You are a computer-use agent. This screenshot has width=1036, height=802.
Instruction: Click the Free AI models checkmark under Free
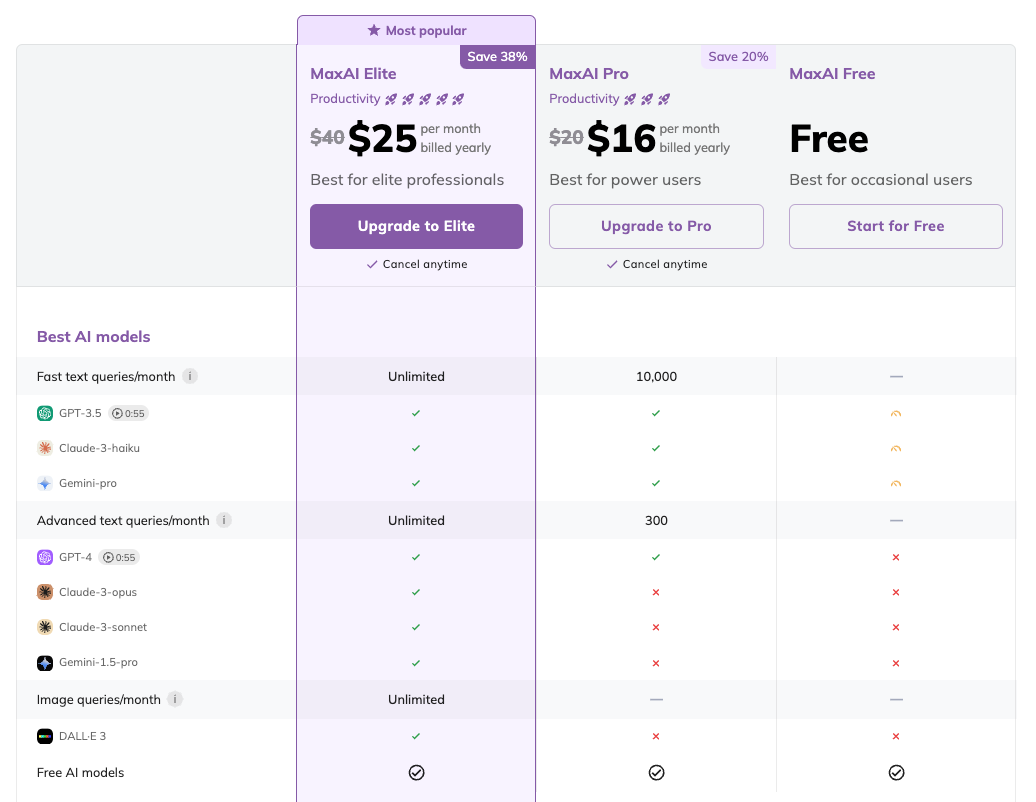point(896,772)
